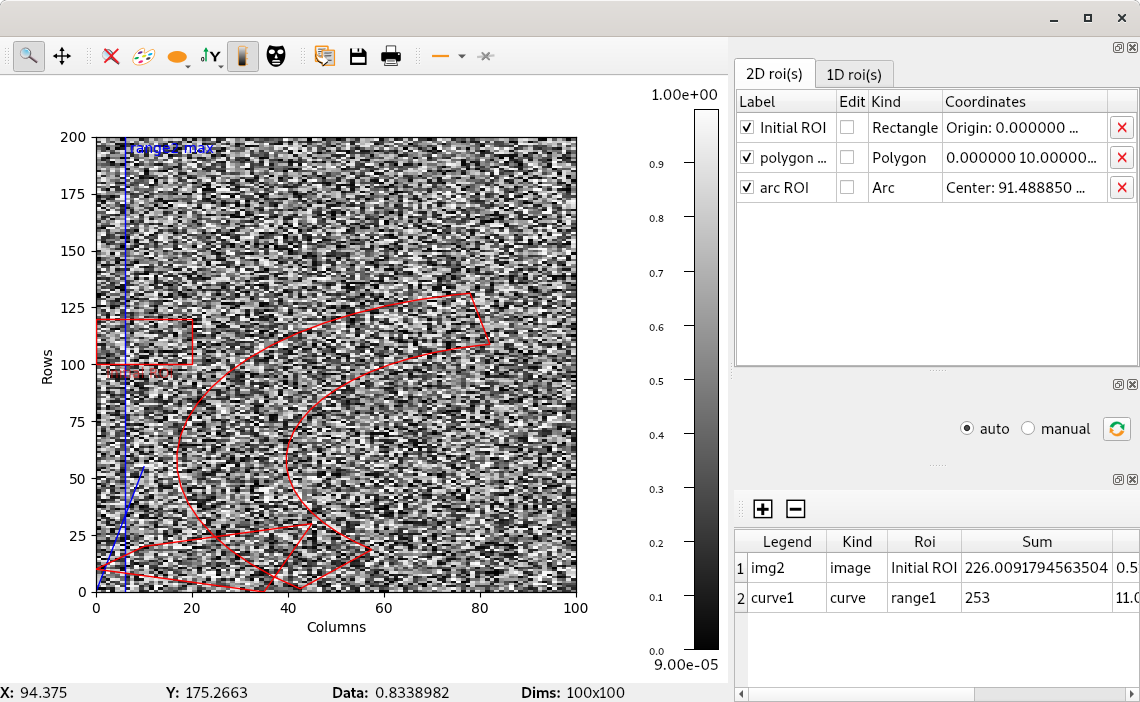This screenshot has height=702, width=1140.
Task: Delete the polygon ROI with red X
Action: [1122, 158]
